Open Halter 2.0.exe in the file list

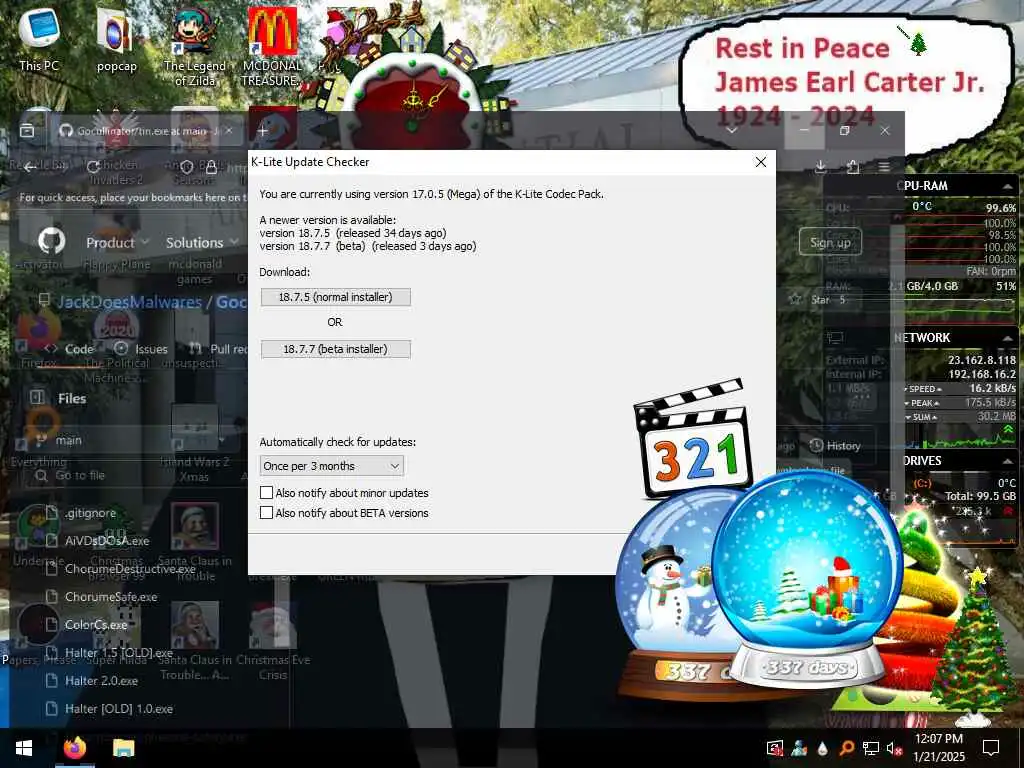click(101, 681)
